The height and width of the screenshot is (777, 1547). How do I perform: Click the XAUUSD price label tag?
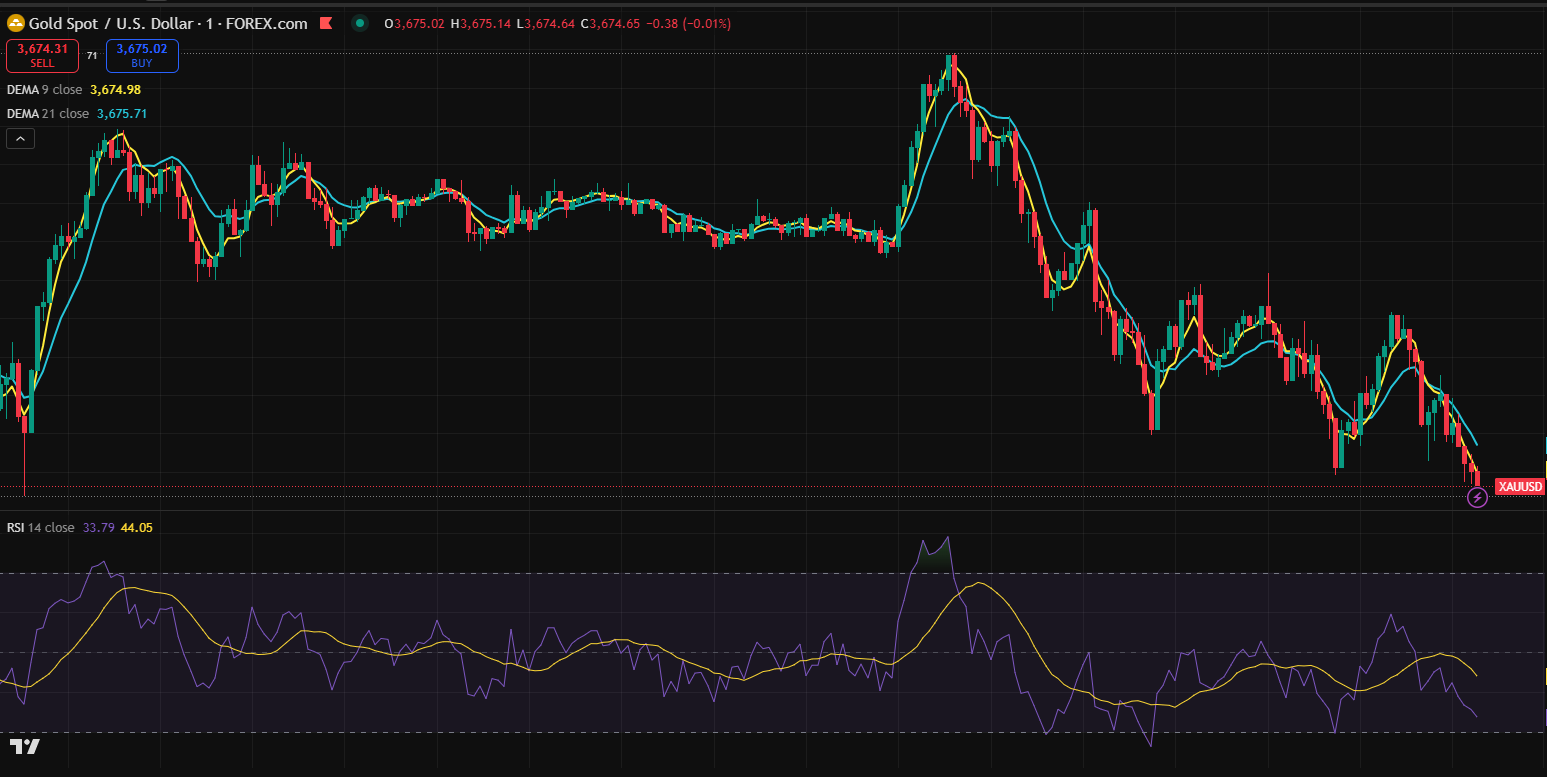point(1520,487)
